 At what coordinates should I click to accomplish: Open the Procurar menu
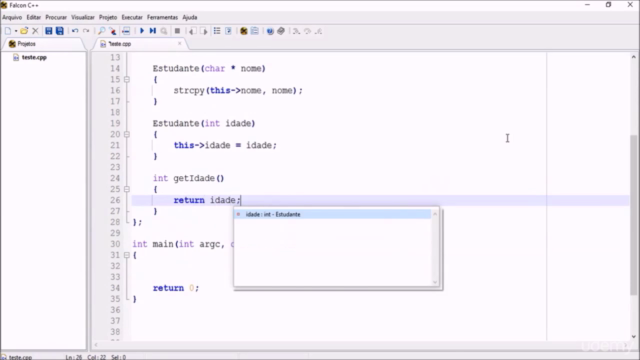click(x=56, y=17)
